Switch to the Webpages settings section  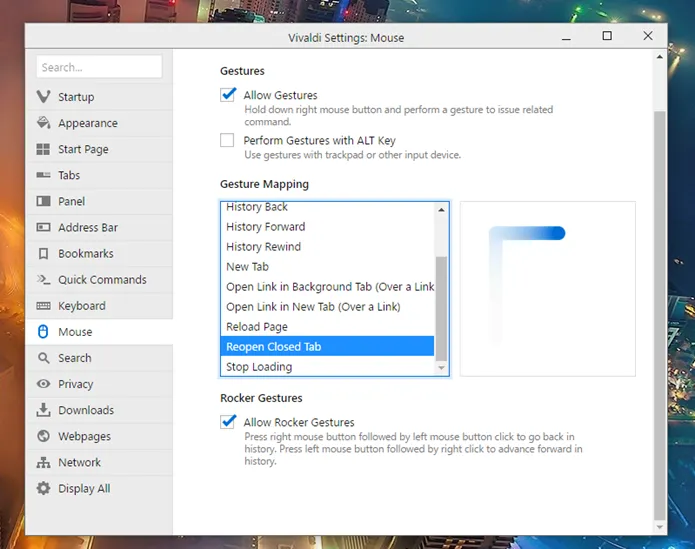(85, 436)
